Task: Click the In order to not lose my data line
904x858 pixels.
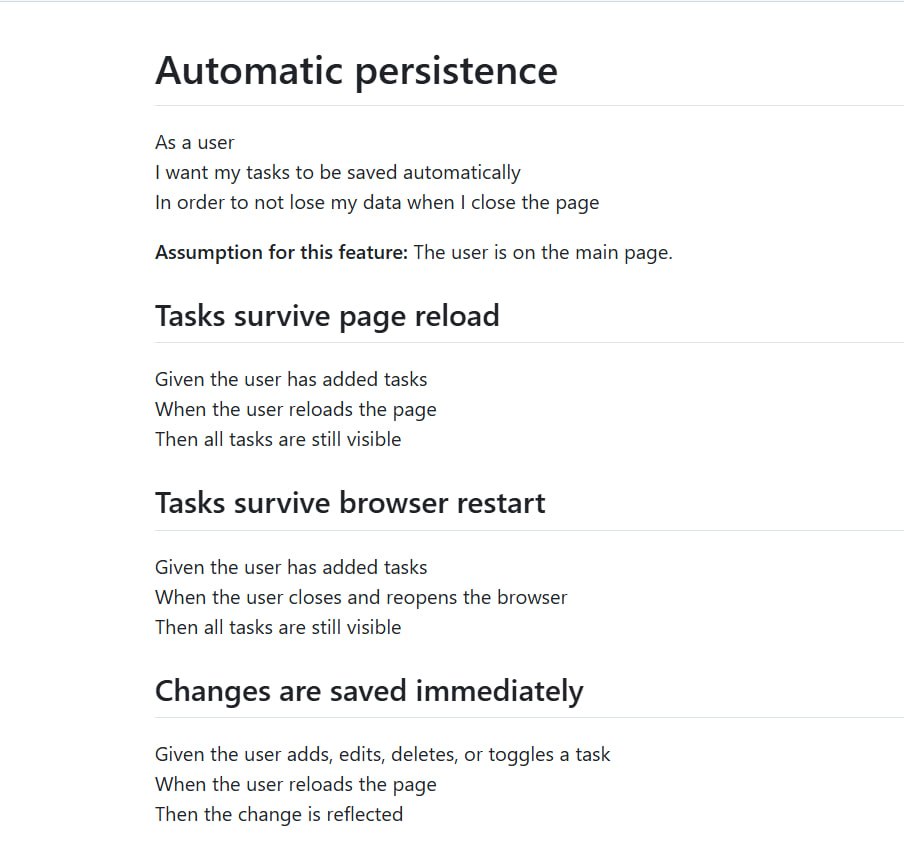Action: tap(377, 203)
